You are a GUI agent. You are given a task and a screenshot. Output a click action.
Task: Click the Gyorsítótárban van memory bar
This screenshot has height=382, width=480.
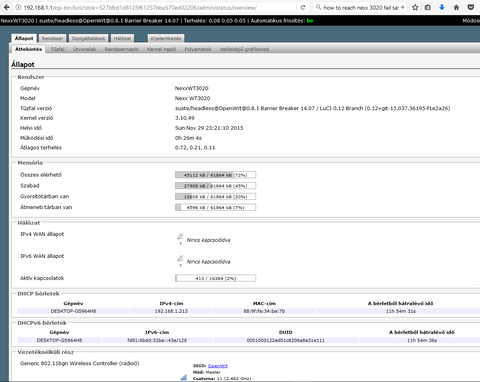(x=215, y=197)
